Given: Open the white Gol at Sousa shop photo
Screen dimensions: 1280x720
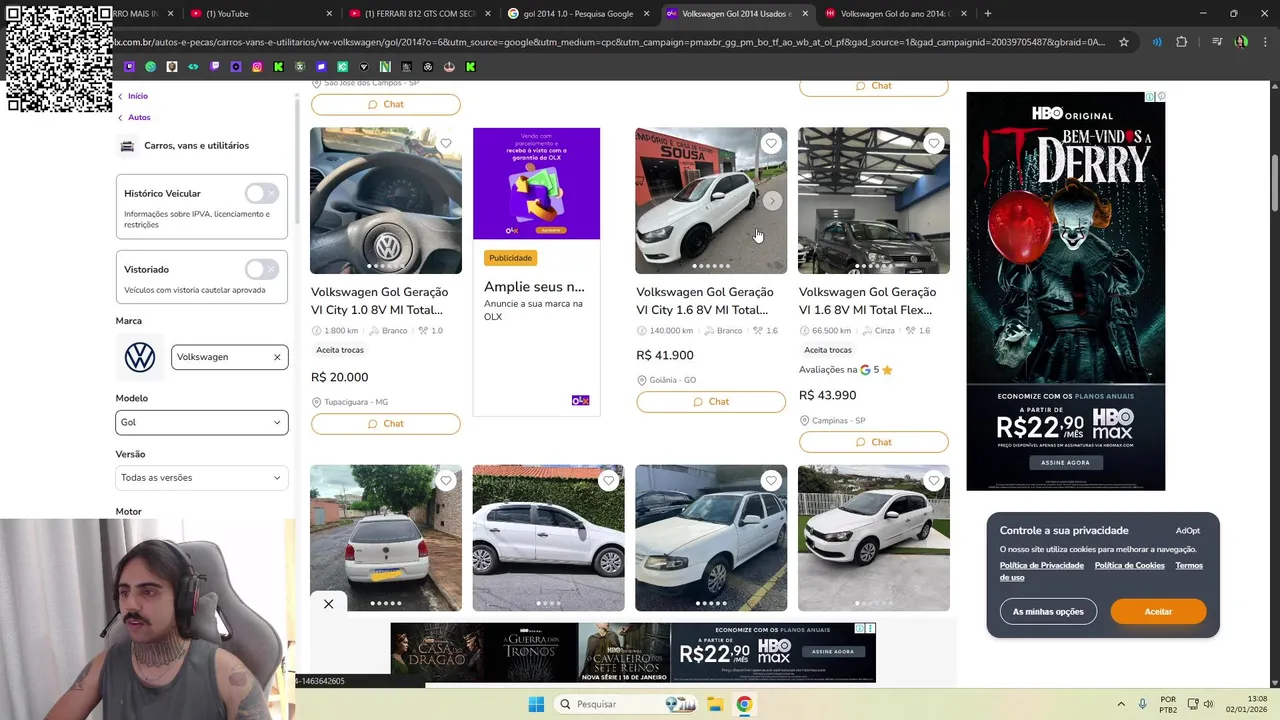Looking at the screenshot, I should click(711, 200).
